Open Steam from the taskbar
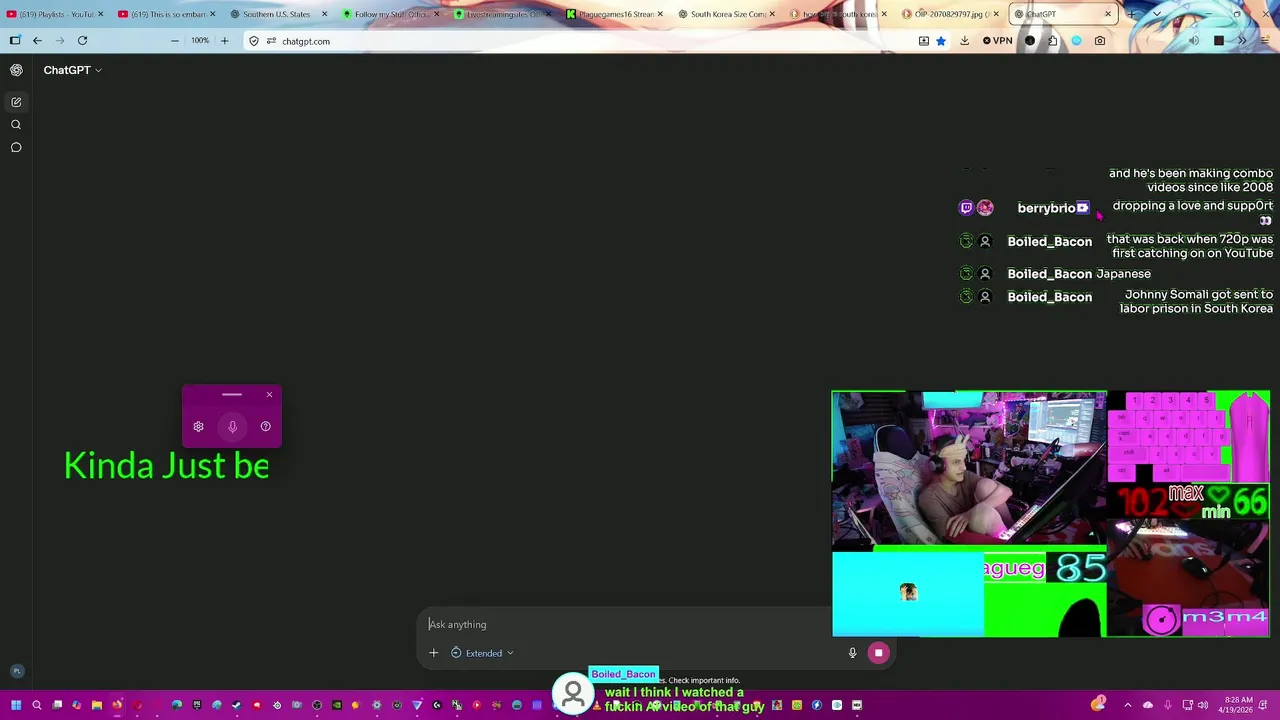 pyautogui.click(x=236, y=705)
